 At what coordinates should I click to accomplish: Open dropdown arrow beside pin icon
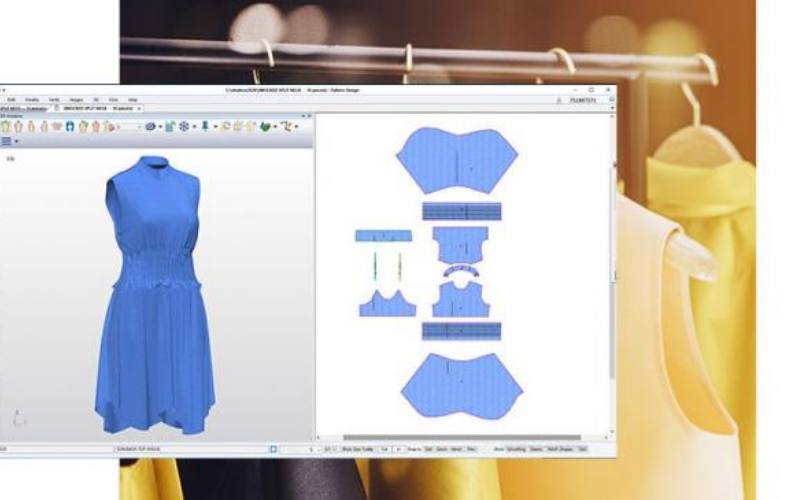(214, 126)
